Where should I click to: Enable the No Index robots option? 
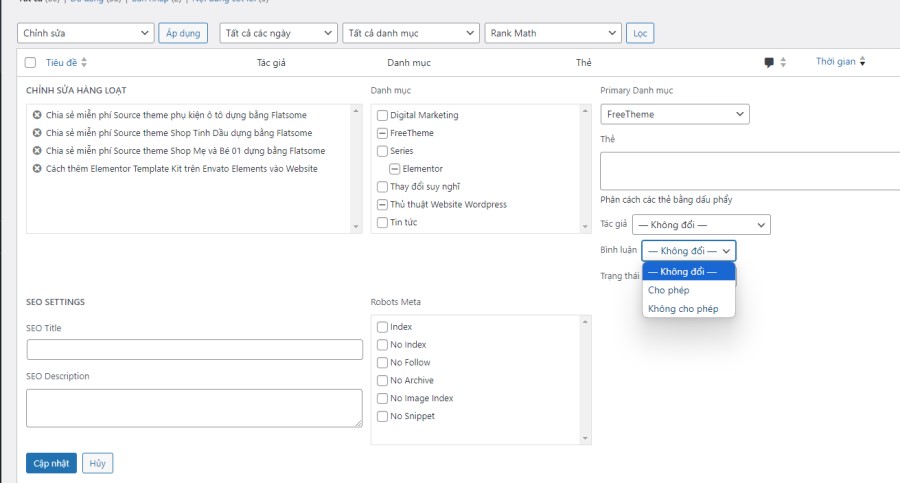tap(382, 345)
